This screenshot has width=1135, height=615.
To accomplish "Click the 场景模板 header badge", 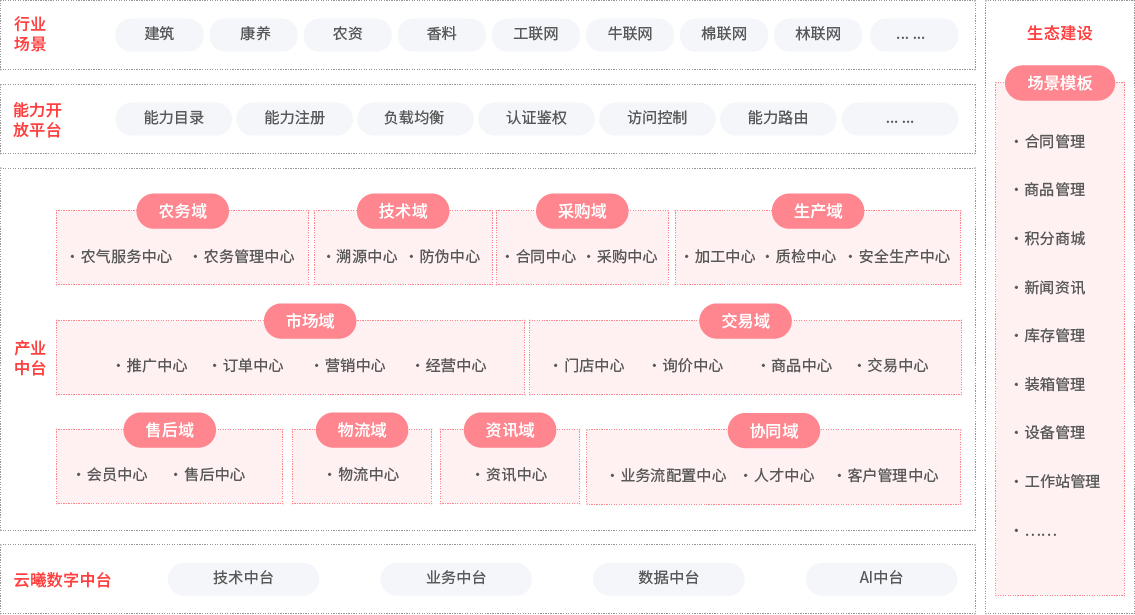I will pyautogui.click(x=1060, y=83).
